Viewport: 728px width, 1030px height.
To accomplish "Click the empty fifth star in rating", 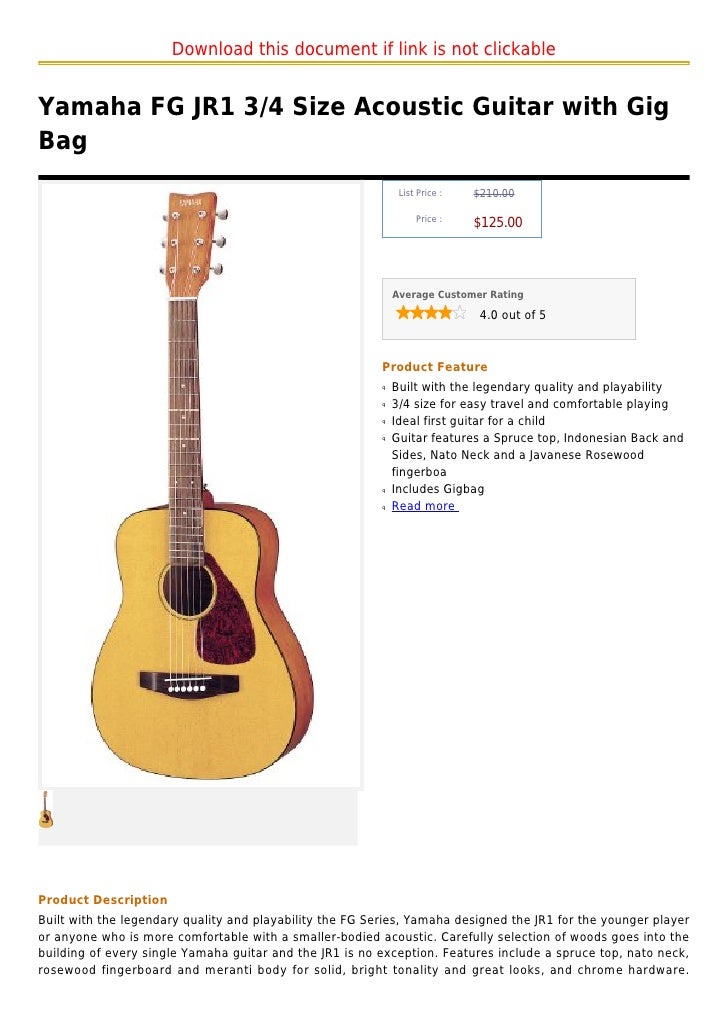I will 459,313.
